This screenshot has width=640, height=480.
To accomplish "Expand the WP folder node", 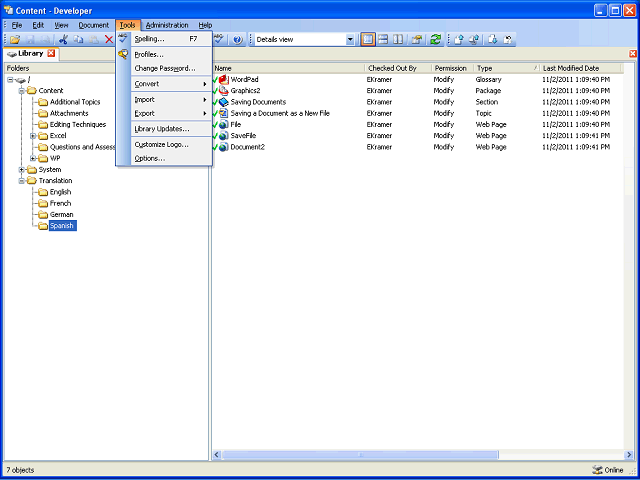I will click(33, 158).
